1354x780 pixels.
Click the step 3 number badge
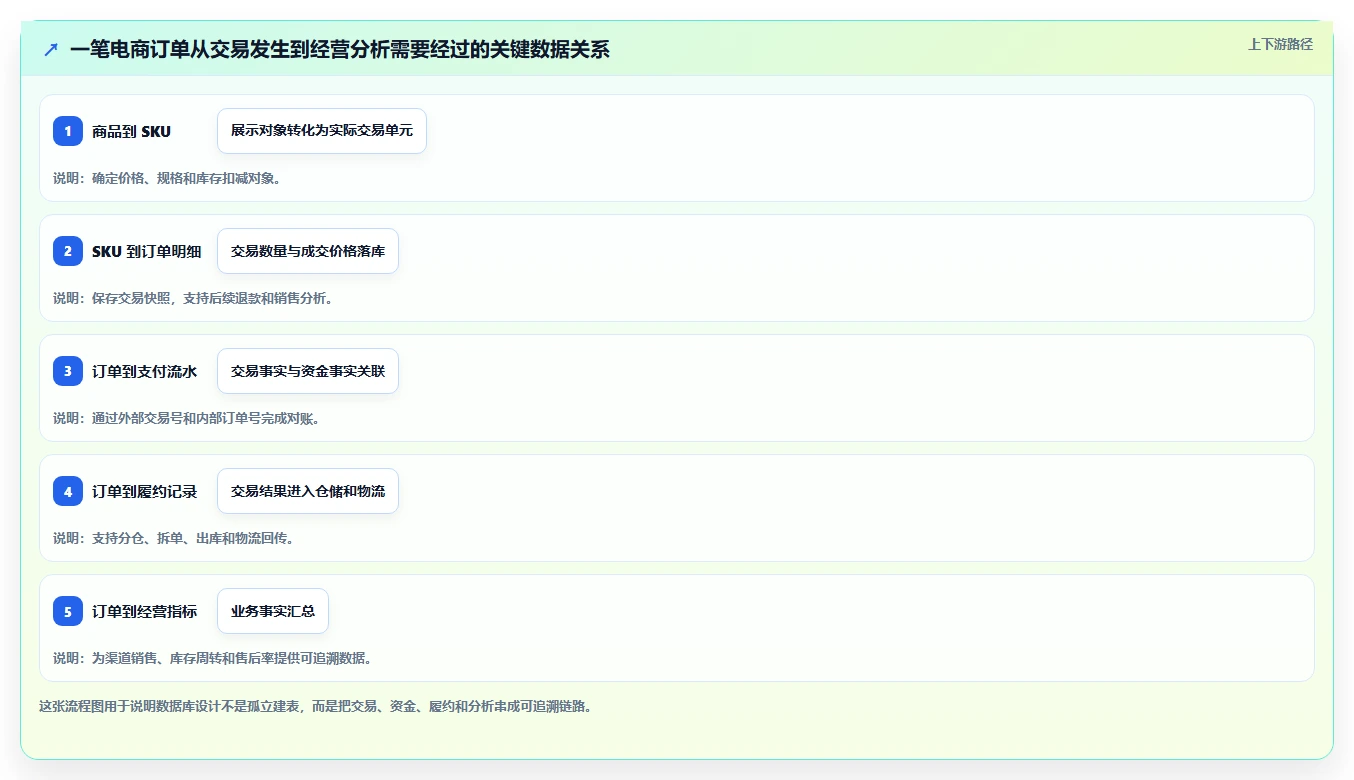click(x=68, y=371)
